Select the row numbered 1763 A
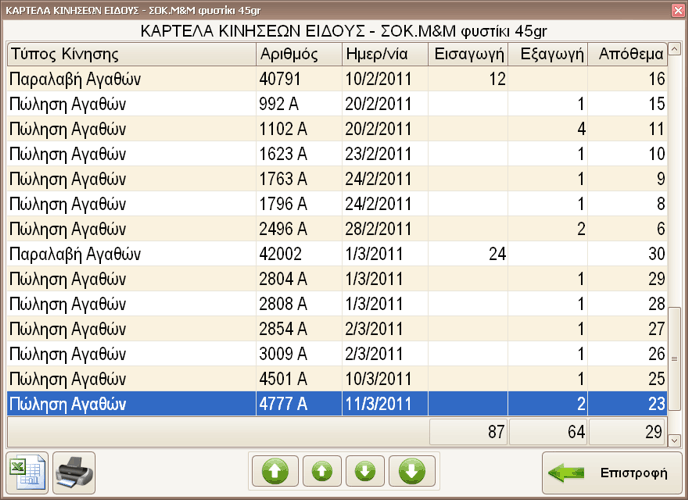Viewport: 688px width, 500px height. click(x=337, y=179)
